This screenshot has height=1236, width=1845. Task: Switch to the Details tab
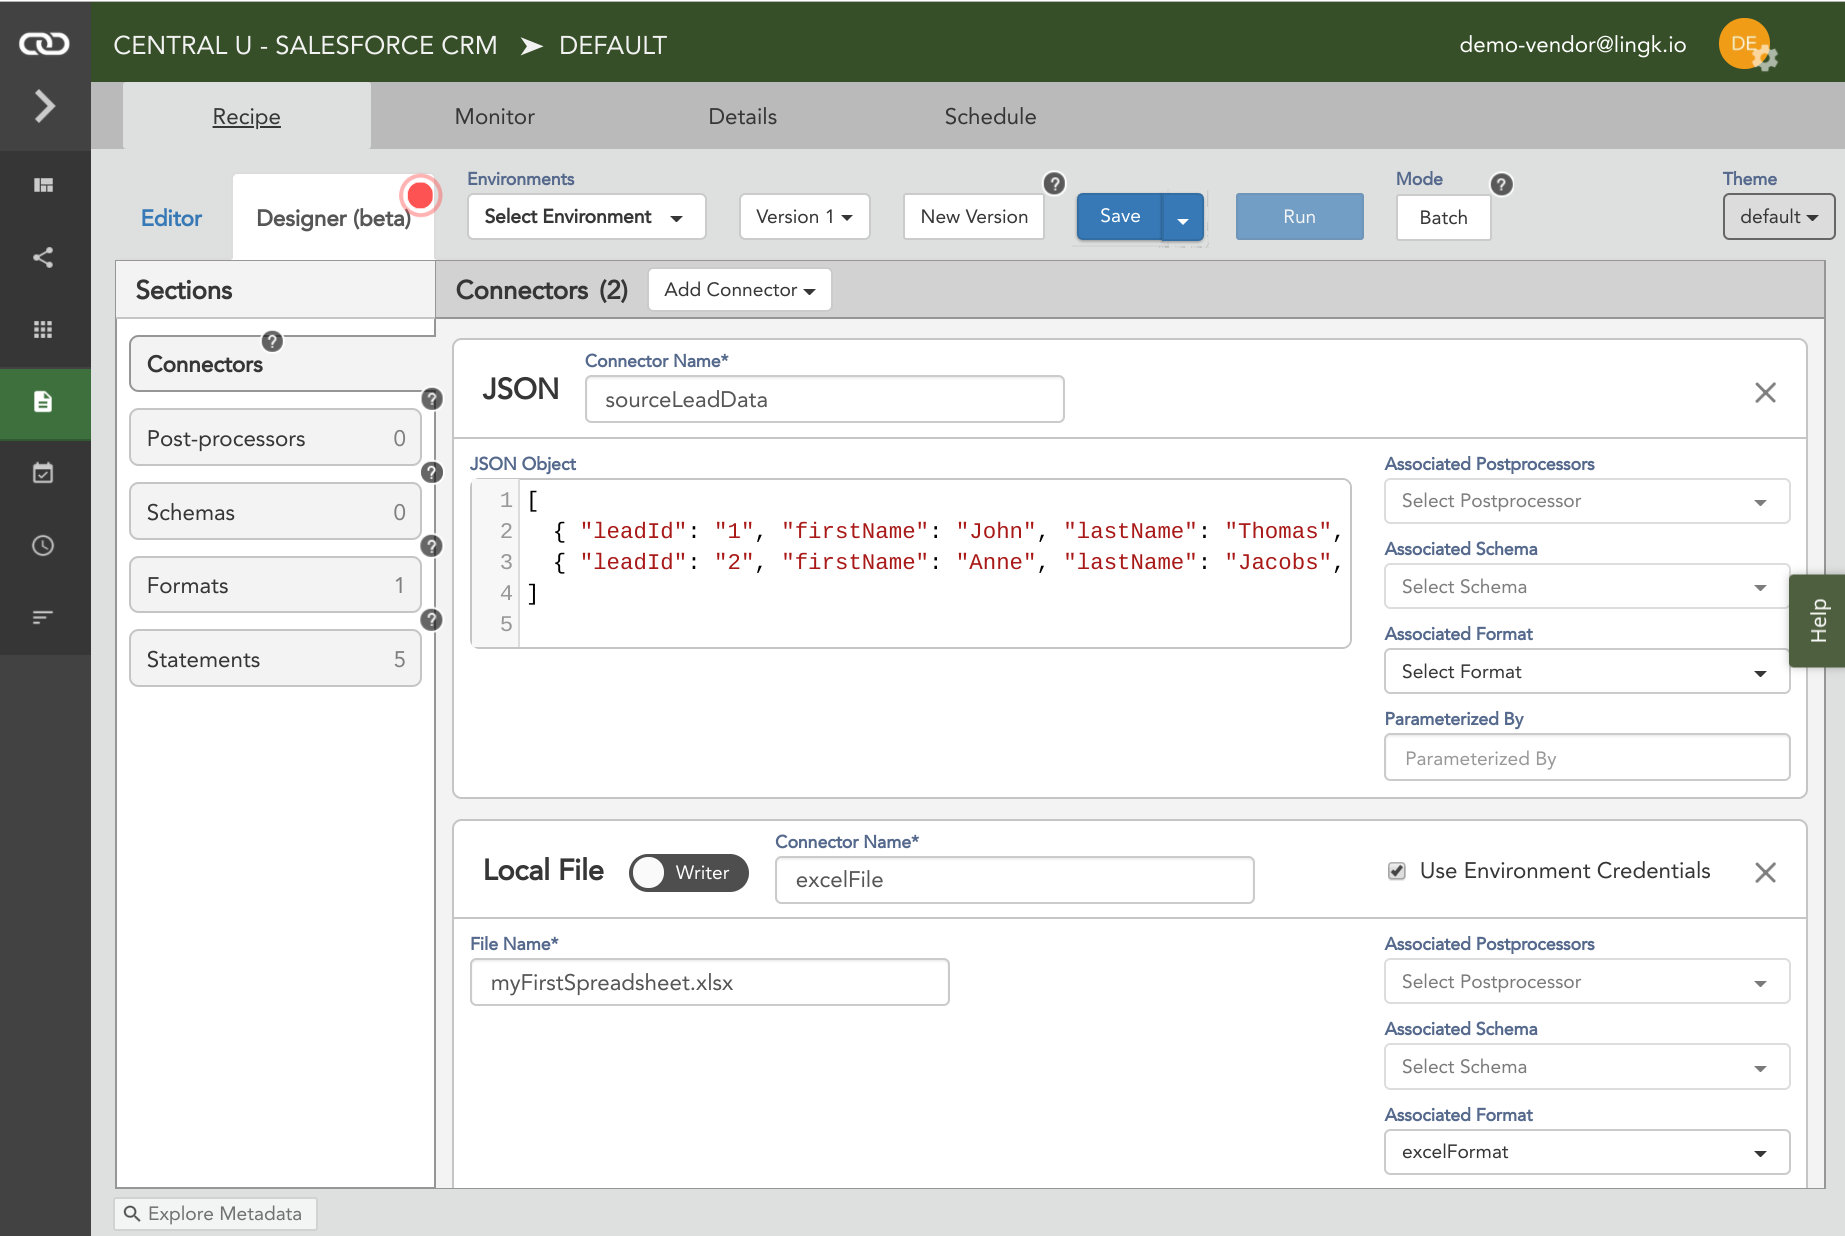pyautogui.click(x=742, y=116)
